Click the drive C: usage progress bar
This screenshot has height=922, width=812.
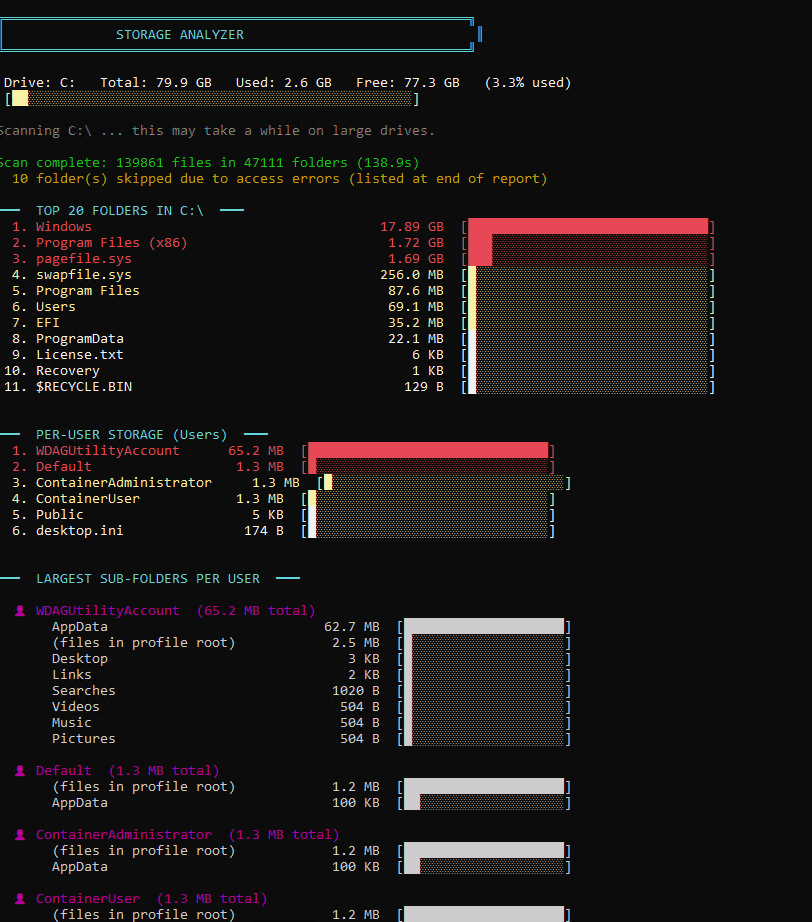point(212,99)
